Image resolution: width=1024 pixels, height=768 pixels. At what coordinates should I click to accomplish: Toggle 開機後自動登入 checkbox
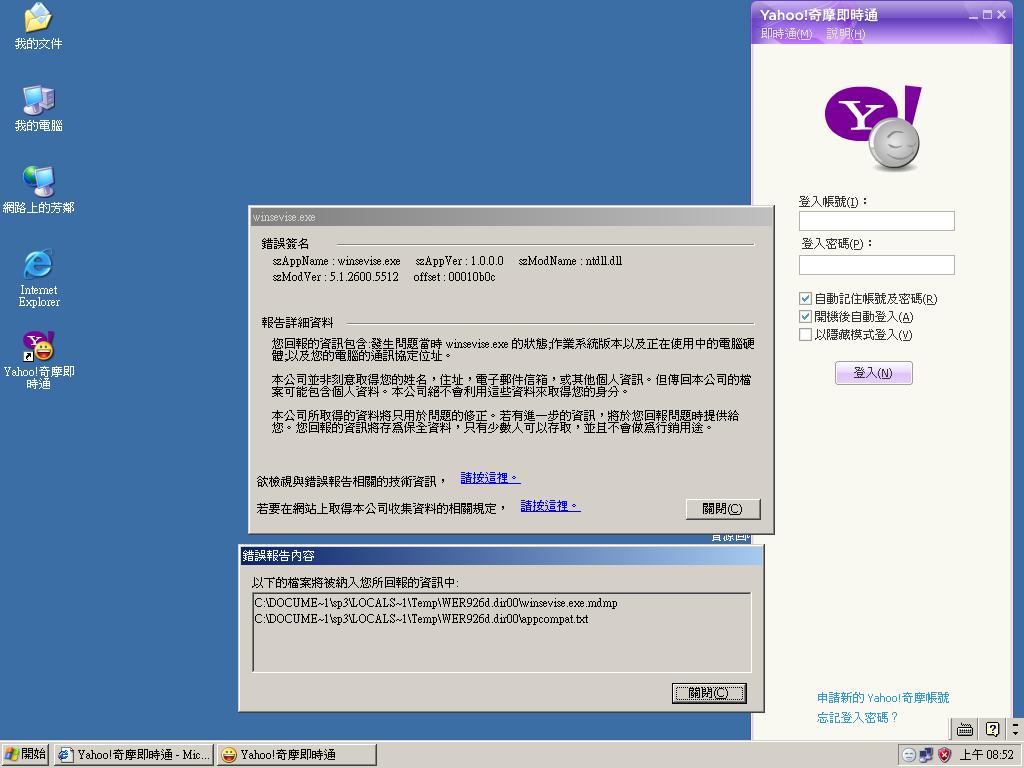(806, 317)
